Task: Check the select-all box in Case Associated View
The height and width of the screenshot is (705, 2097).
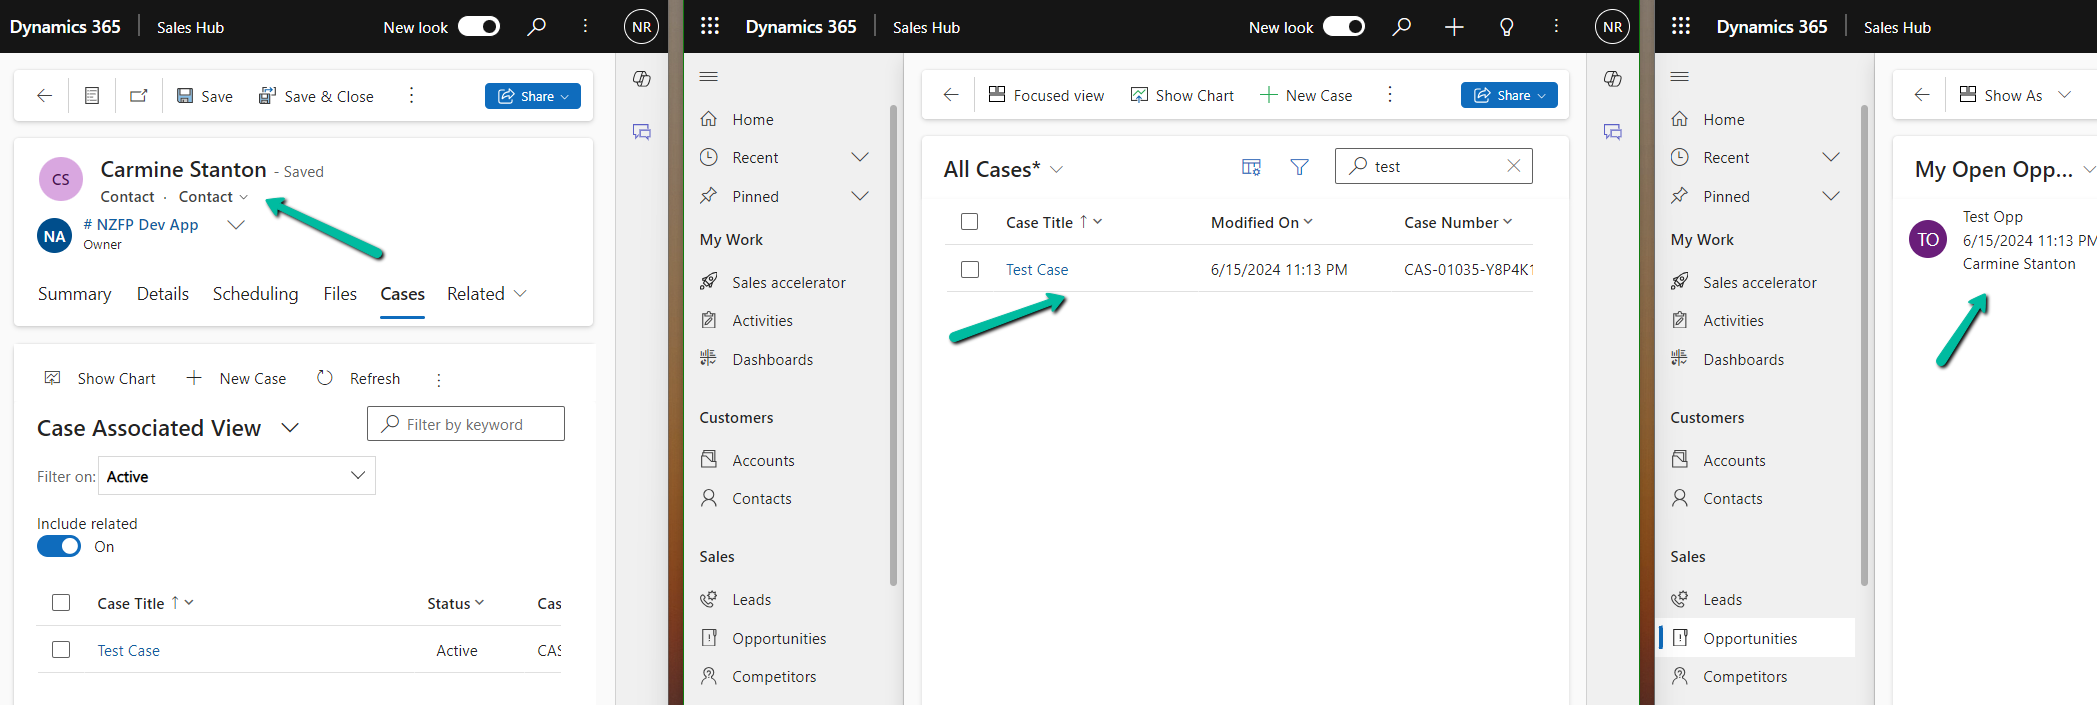Action: coord(61,603)
